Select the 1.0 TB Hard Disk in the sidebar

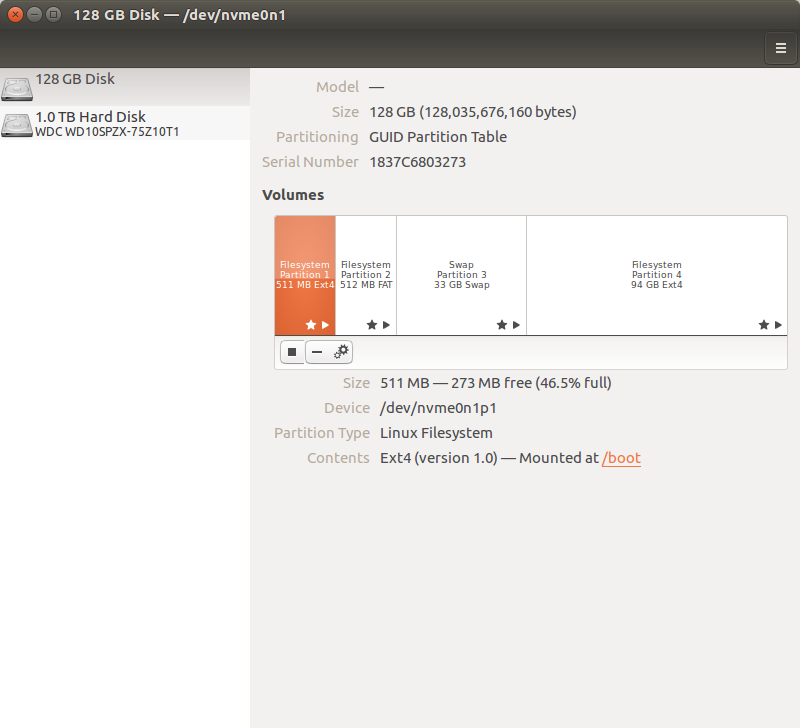pos(125,123)
